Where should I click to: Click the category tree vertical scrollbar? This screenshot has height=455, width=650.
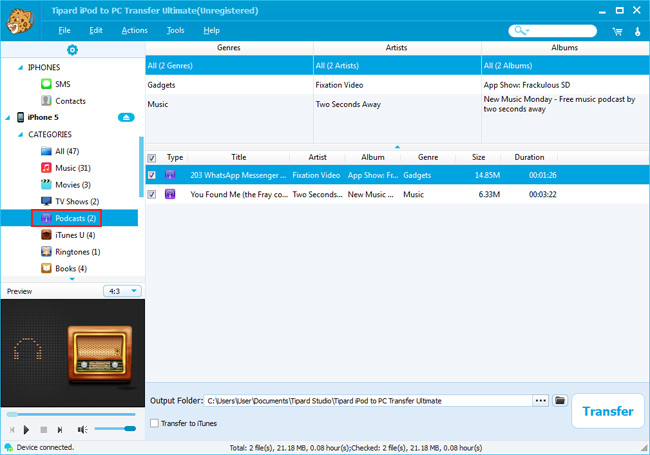141,167
